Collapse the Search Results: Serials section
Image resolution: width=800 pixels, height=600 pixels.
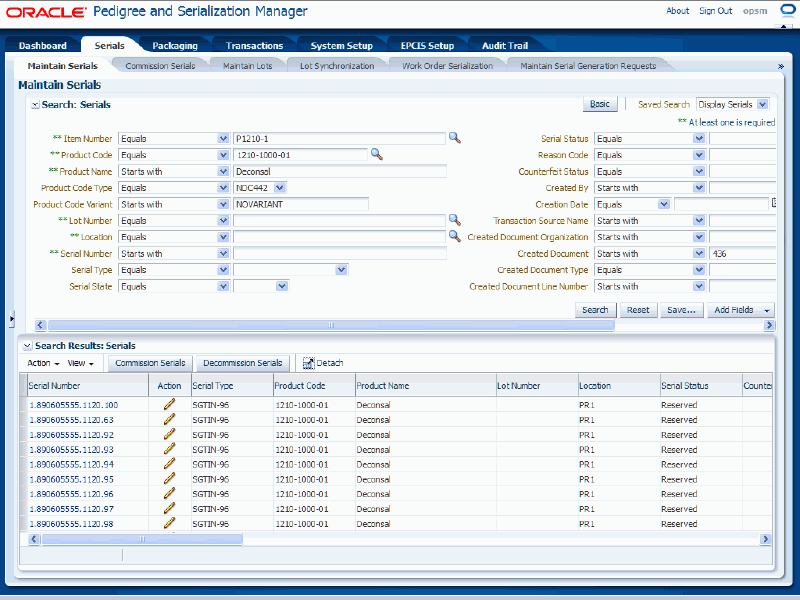tap(28, 346)
